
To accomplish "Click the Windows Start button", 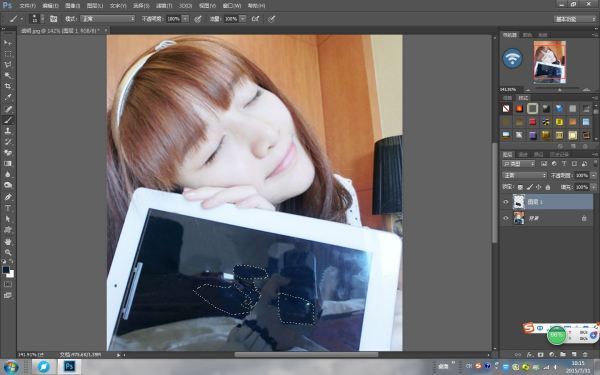I will coord(10,367).
